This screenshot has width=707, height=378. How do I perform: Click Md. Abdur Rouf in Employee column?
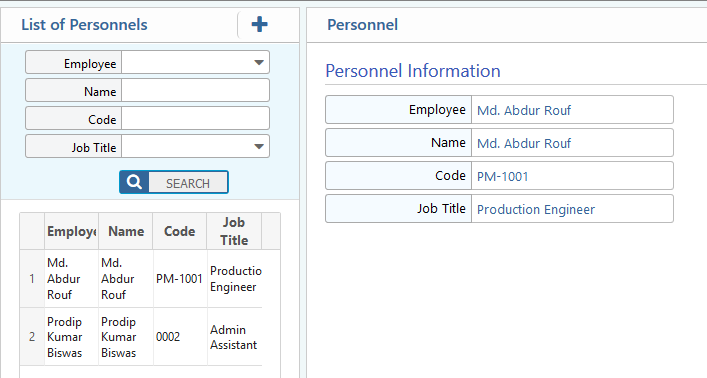point(71,279)
